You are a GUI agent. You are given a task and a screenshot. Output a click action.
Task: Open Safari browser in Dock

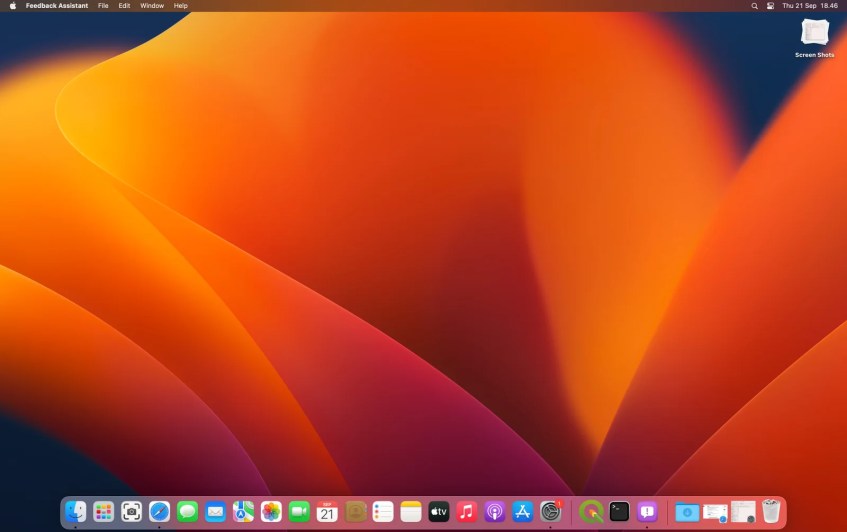[x=159, y=511]
